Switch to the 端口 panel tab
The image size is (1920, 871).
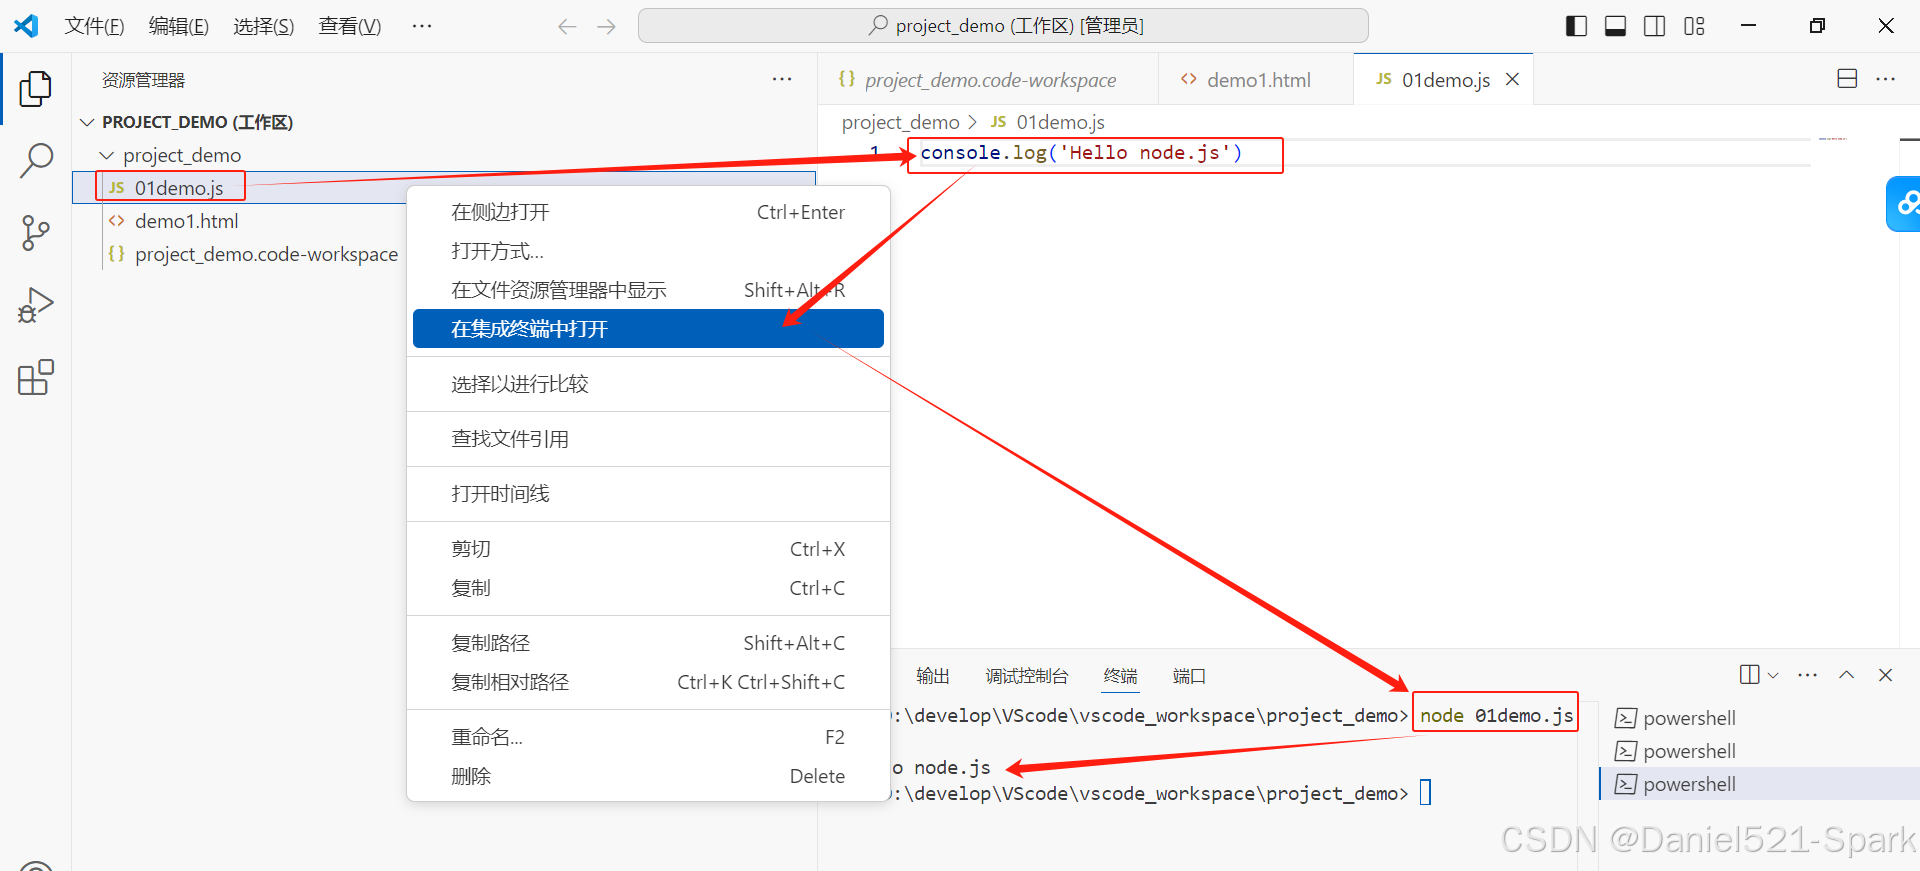pyautogui.click(x=1189, y=676)
